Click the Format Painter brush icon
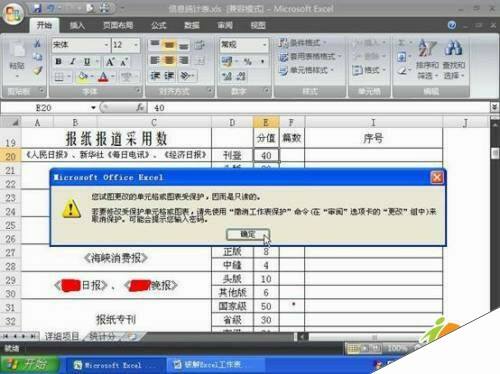The height and width of the screenshot is (374, 500). pyautogui.click(x=37, y=70)
